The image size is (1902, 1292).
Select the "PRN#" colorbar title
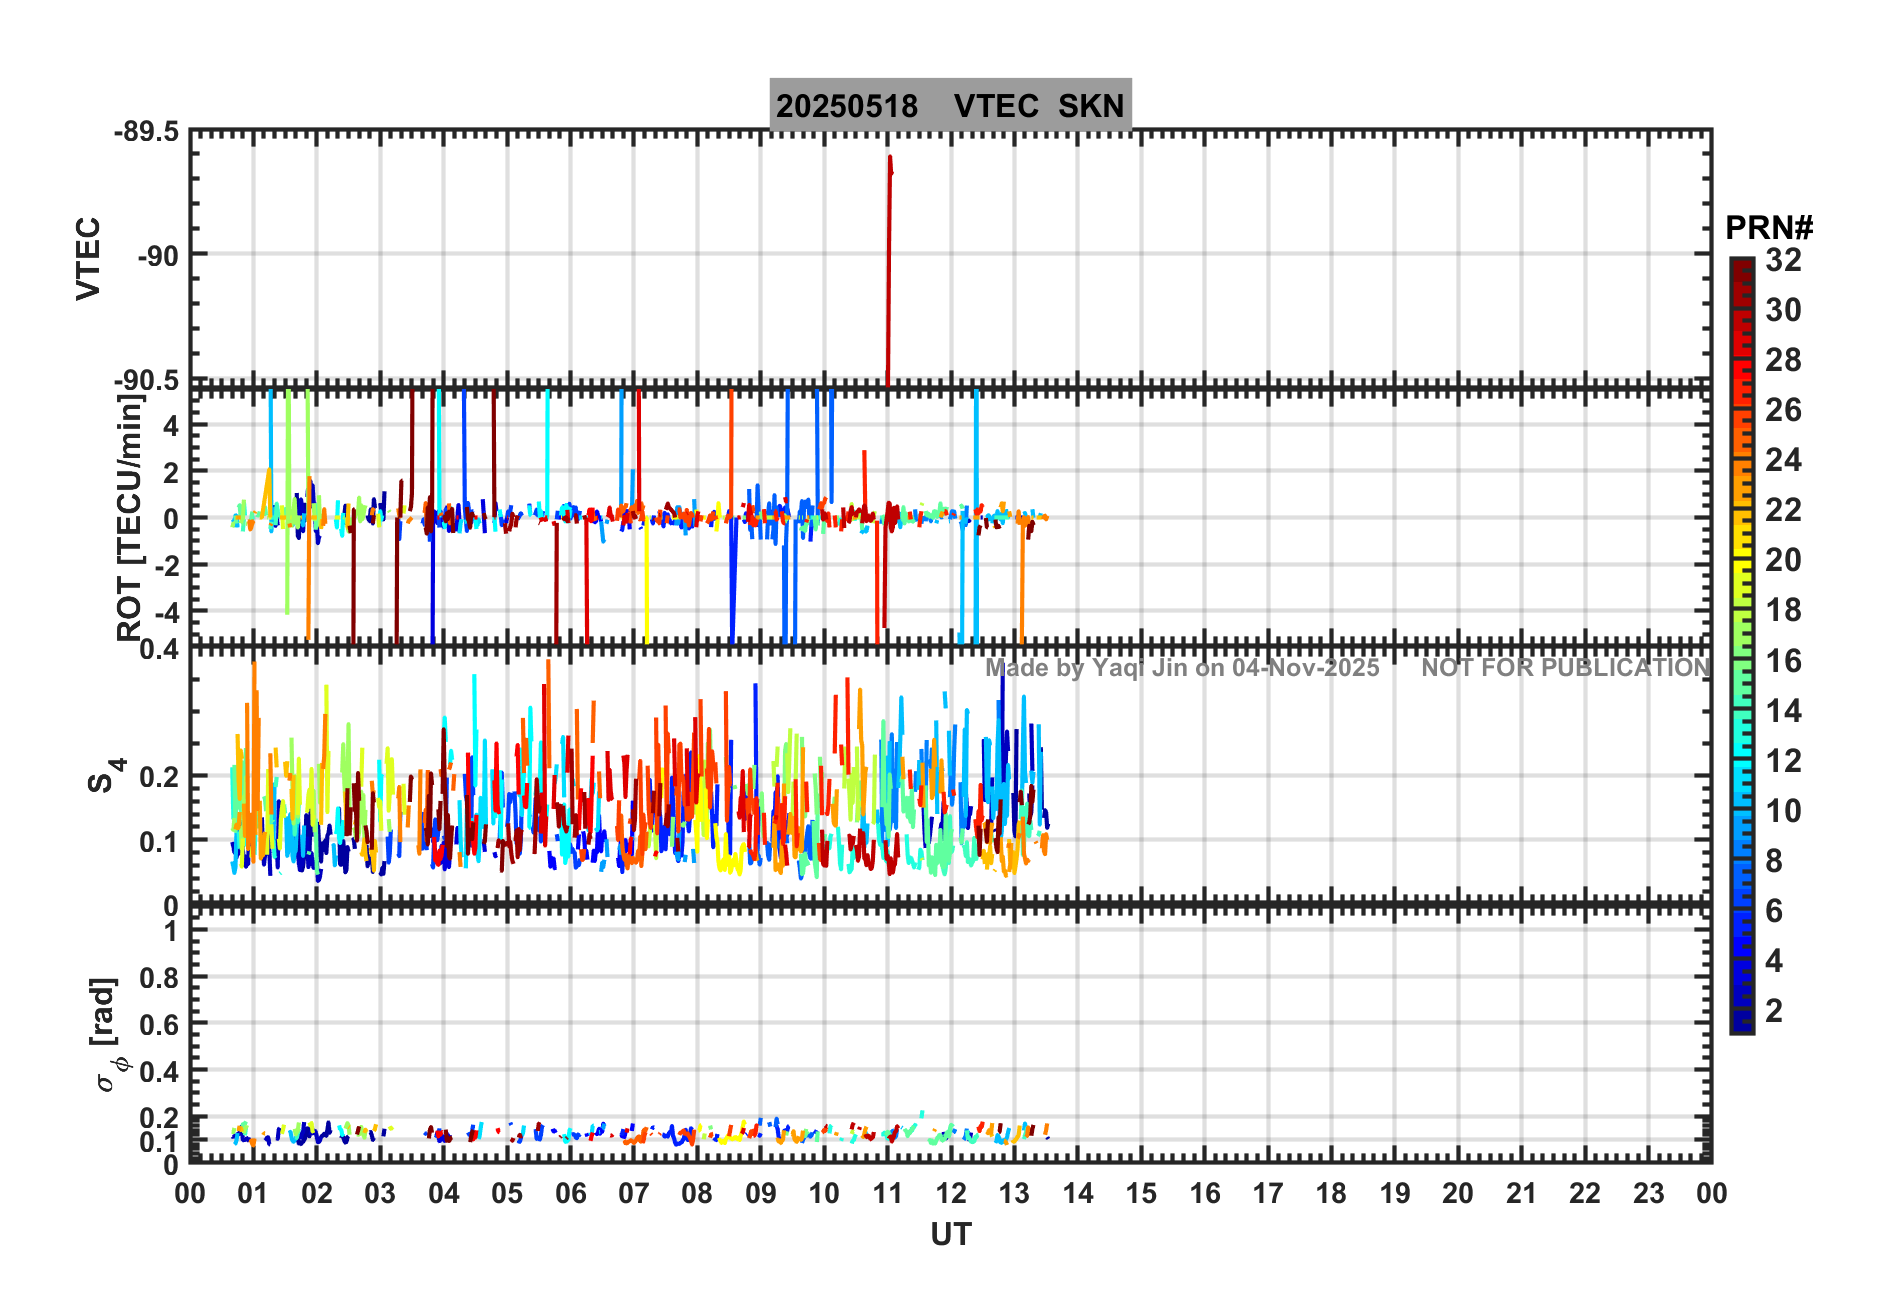1769,228
